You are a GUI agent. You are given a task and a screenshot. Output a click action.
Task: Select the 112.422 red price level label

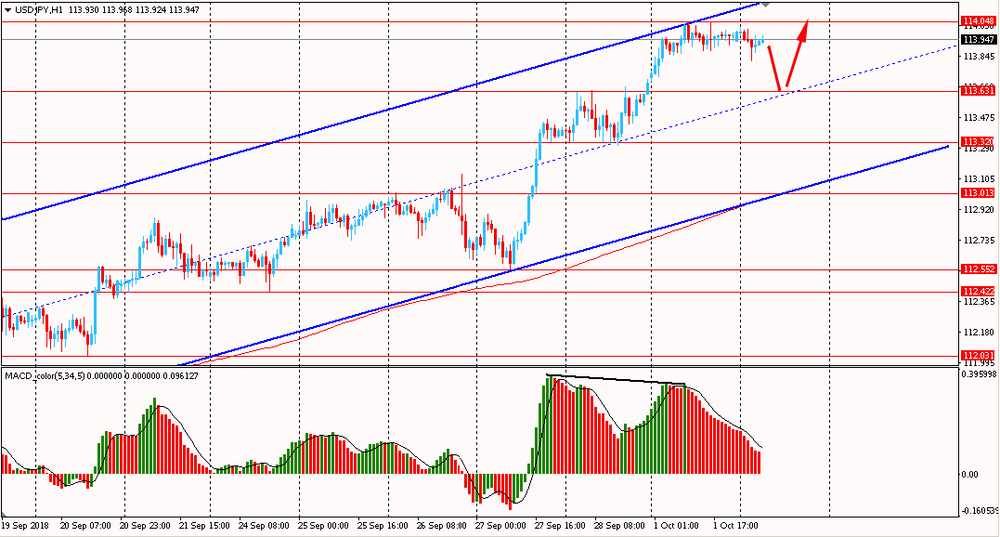pyautogui.click(x=978, y=291)
